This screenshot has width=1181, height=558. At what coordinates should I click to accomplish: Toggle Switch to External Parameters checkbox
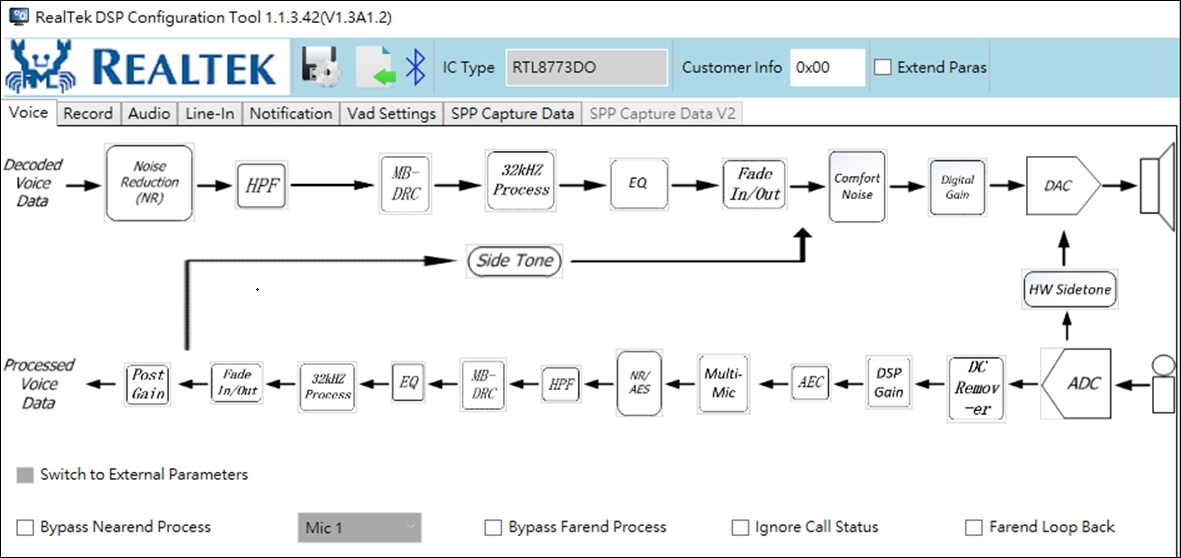(26, 475)
